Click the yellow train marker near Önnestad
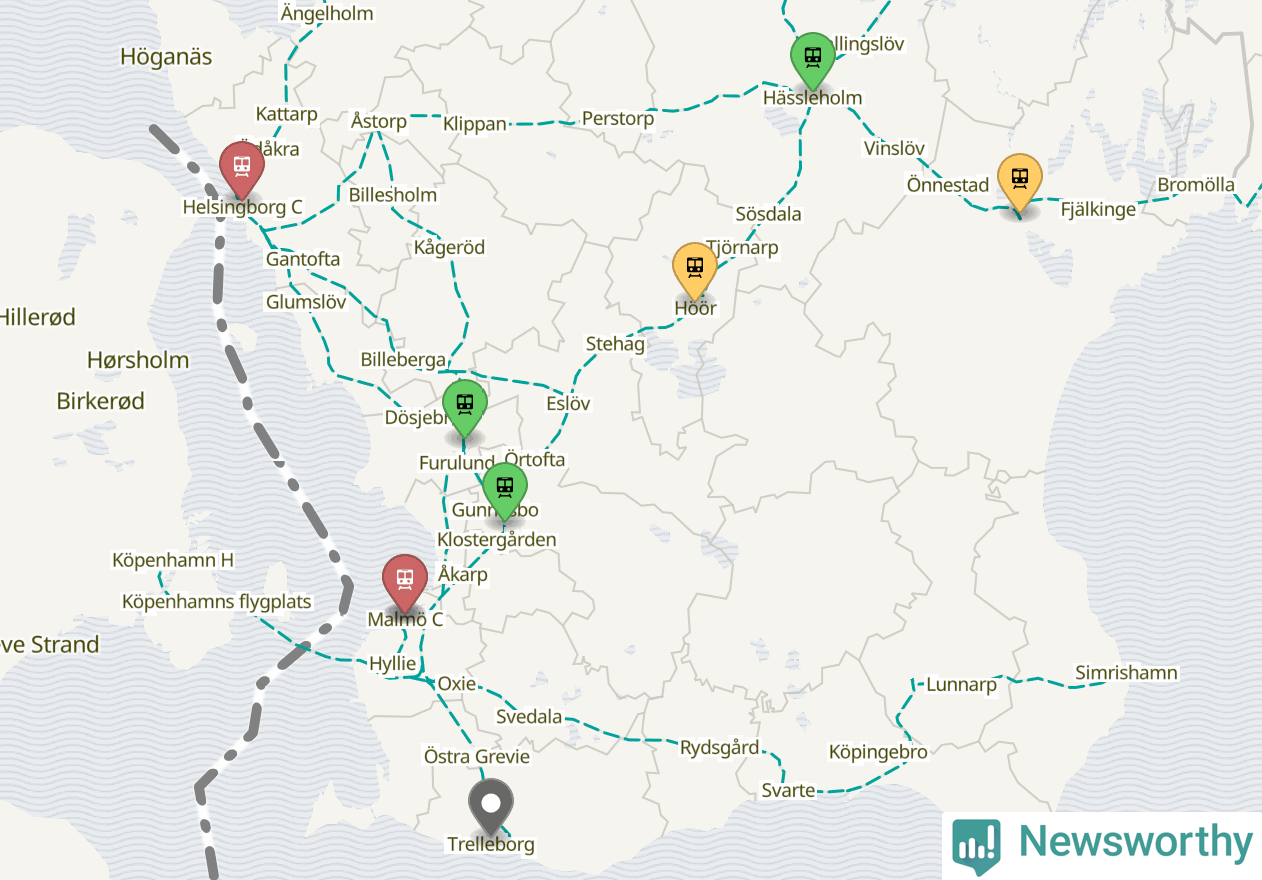This screenshot has width=1262, height=880. click(1019, 181)
